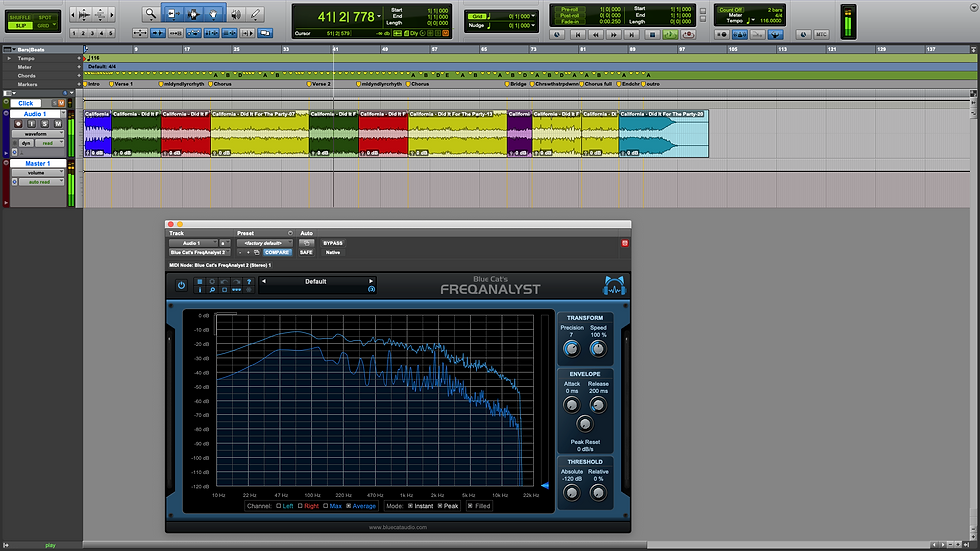
Task: Go to previous preset arrow left of Default
Action: [264, 281]
